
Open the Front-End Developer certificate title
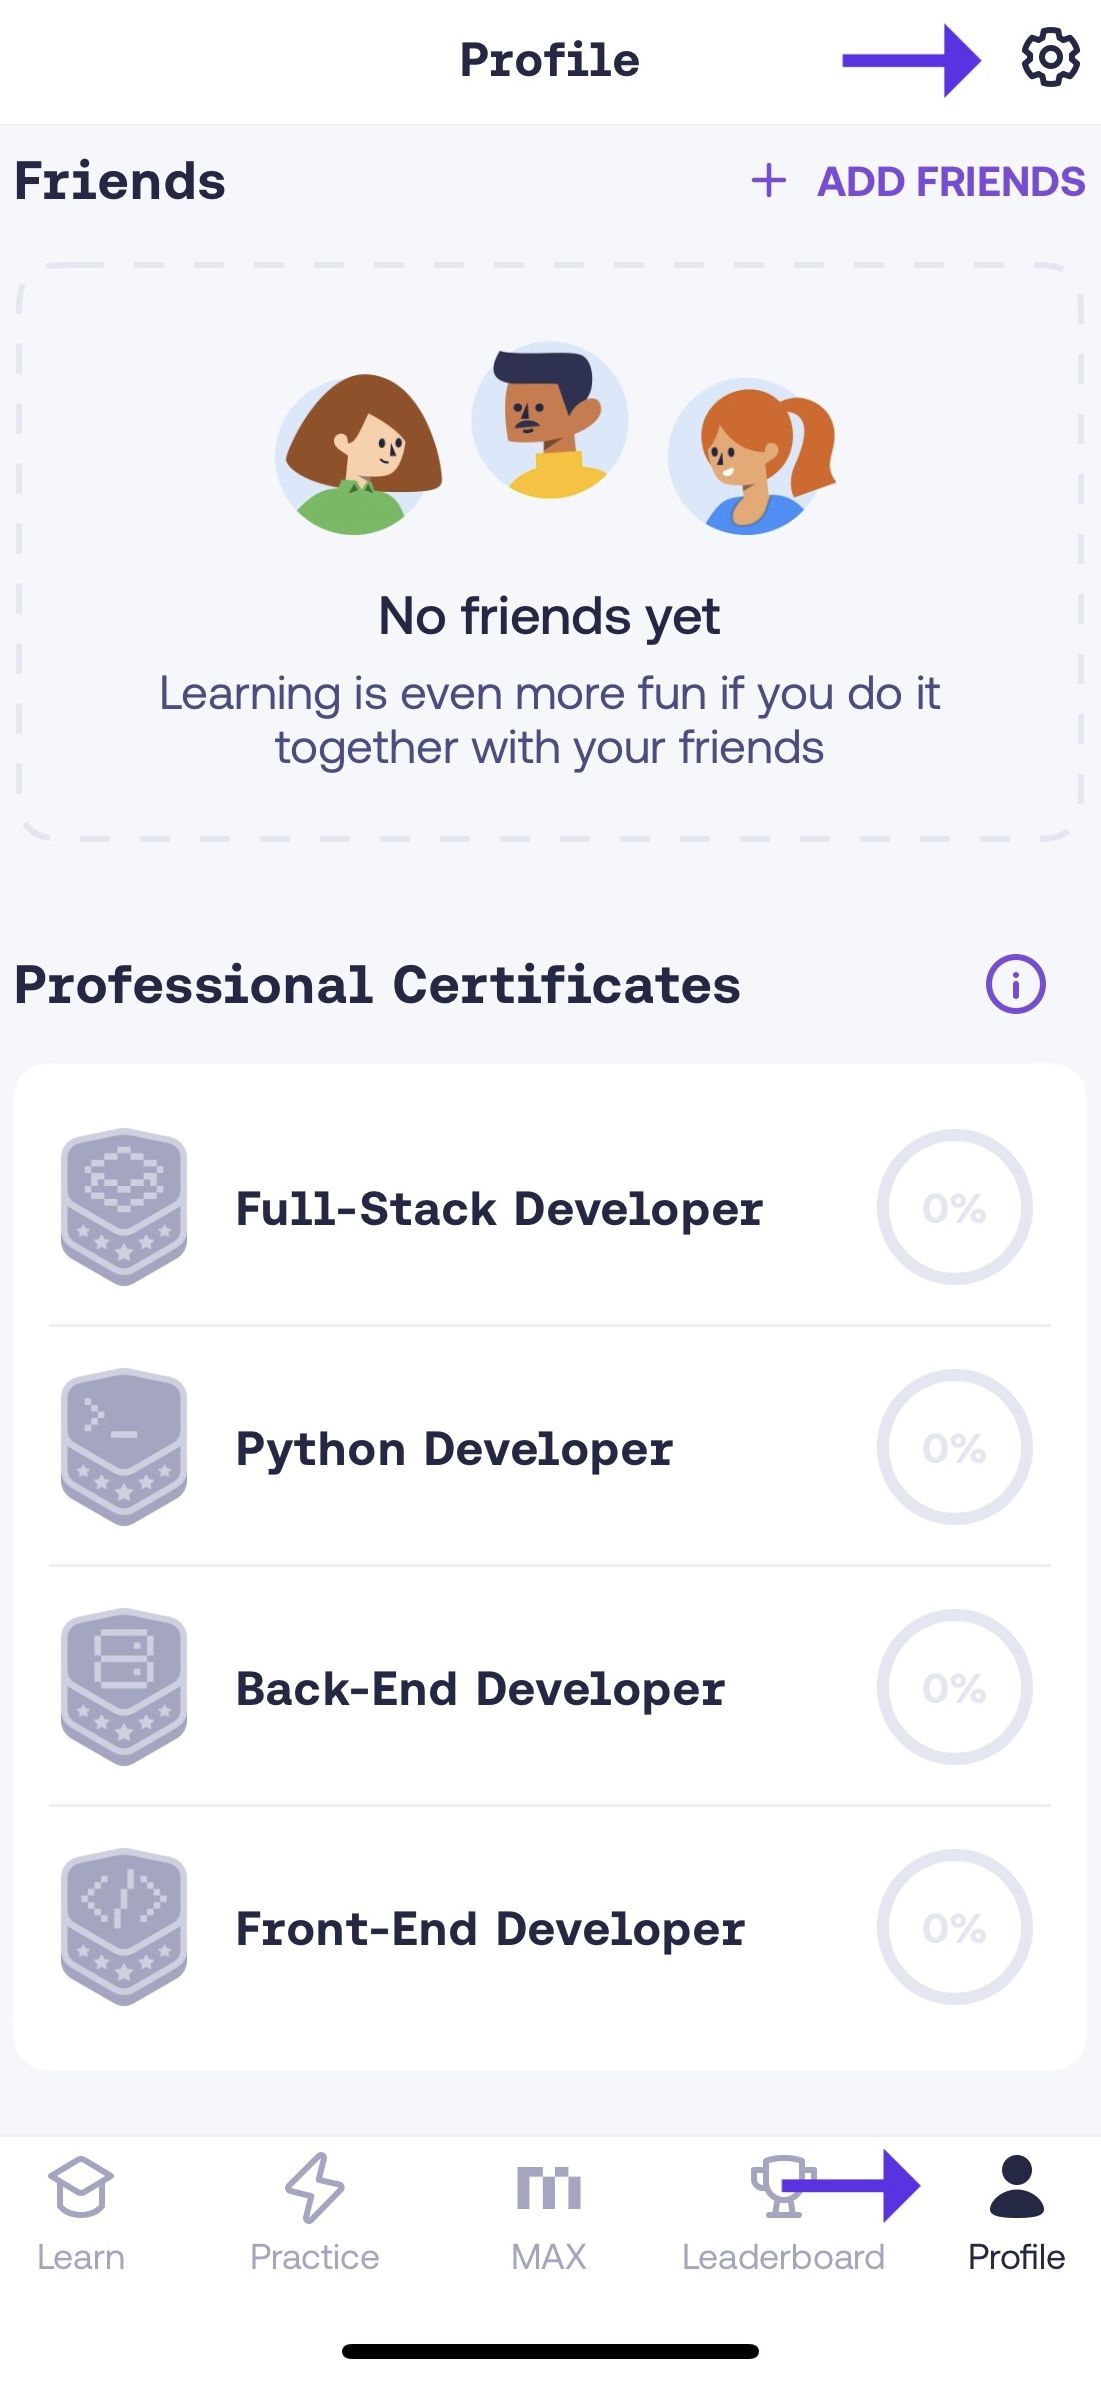(x=490, y=1929)
